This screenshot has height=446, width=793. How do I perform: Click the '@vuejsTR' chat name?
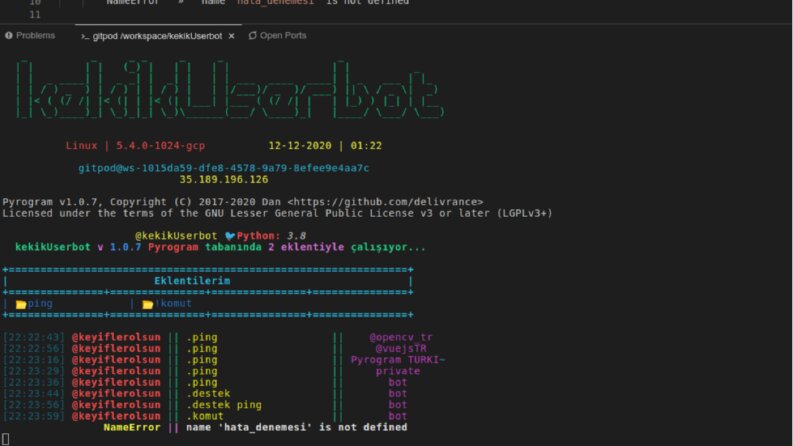401,348
